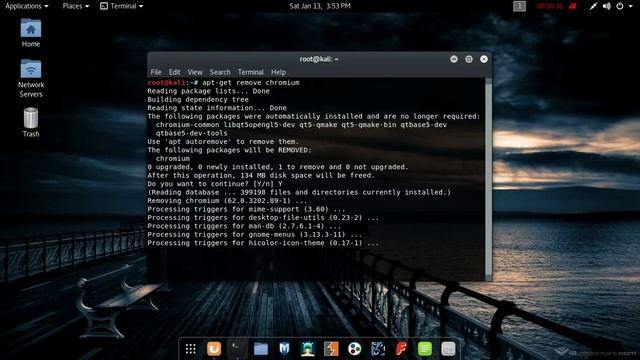This screenshot has width=640, height=360.
Task: Click the 'Processing triggers for man-db' line
Action: tap(244, 226)
